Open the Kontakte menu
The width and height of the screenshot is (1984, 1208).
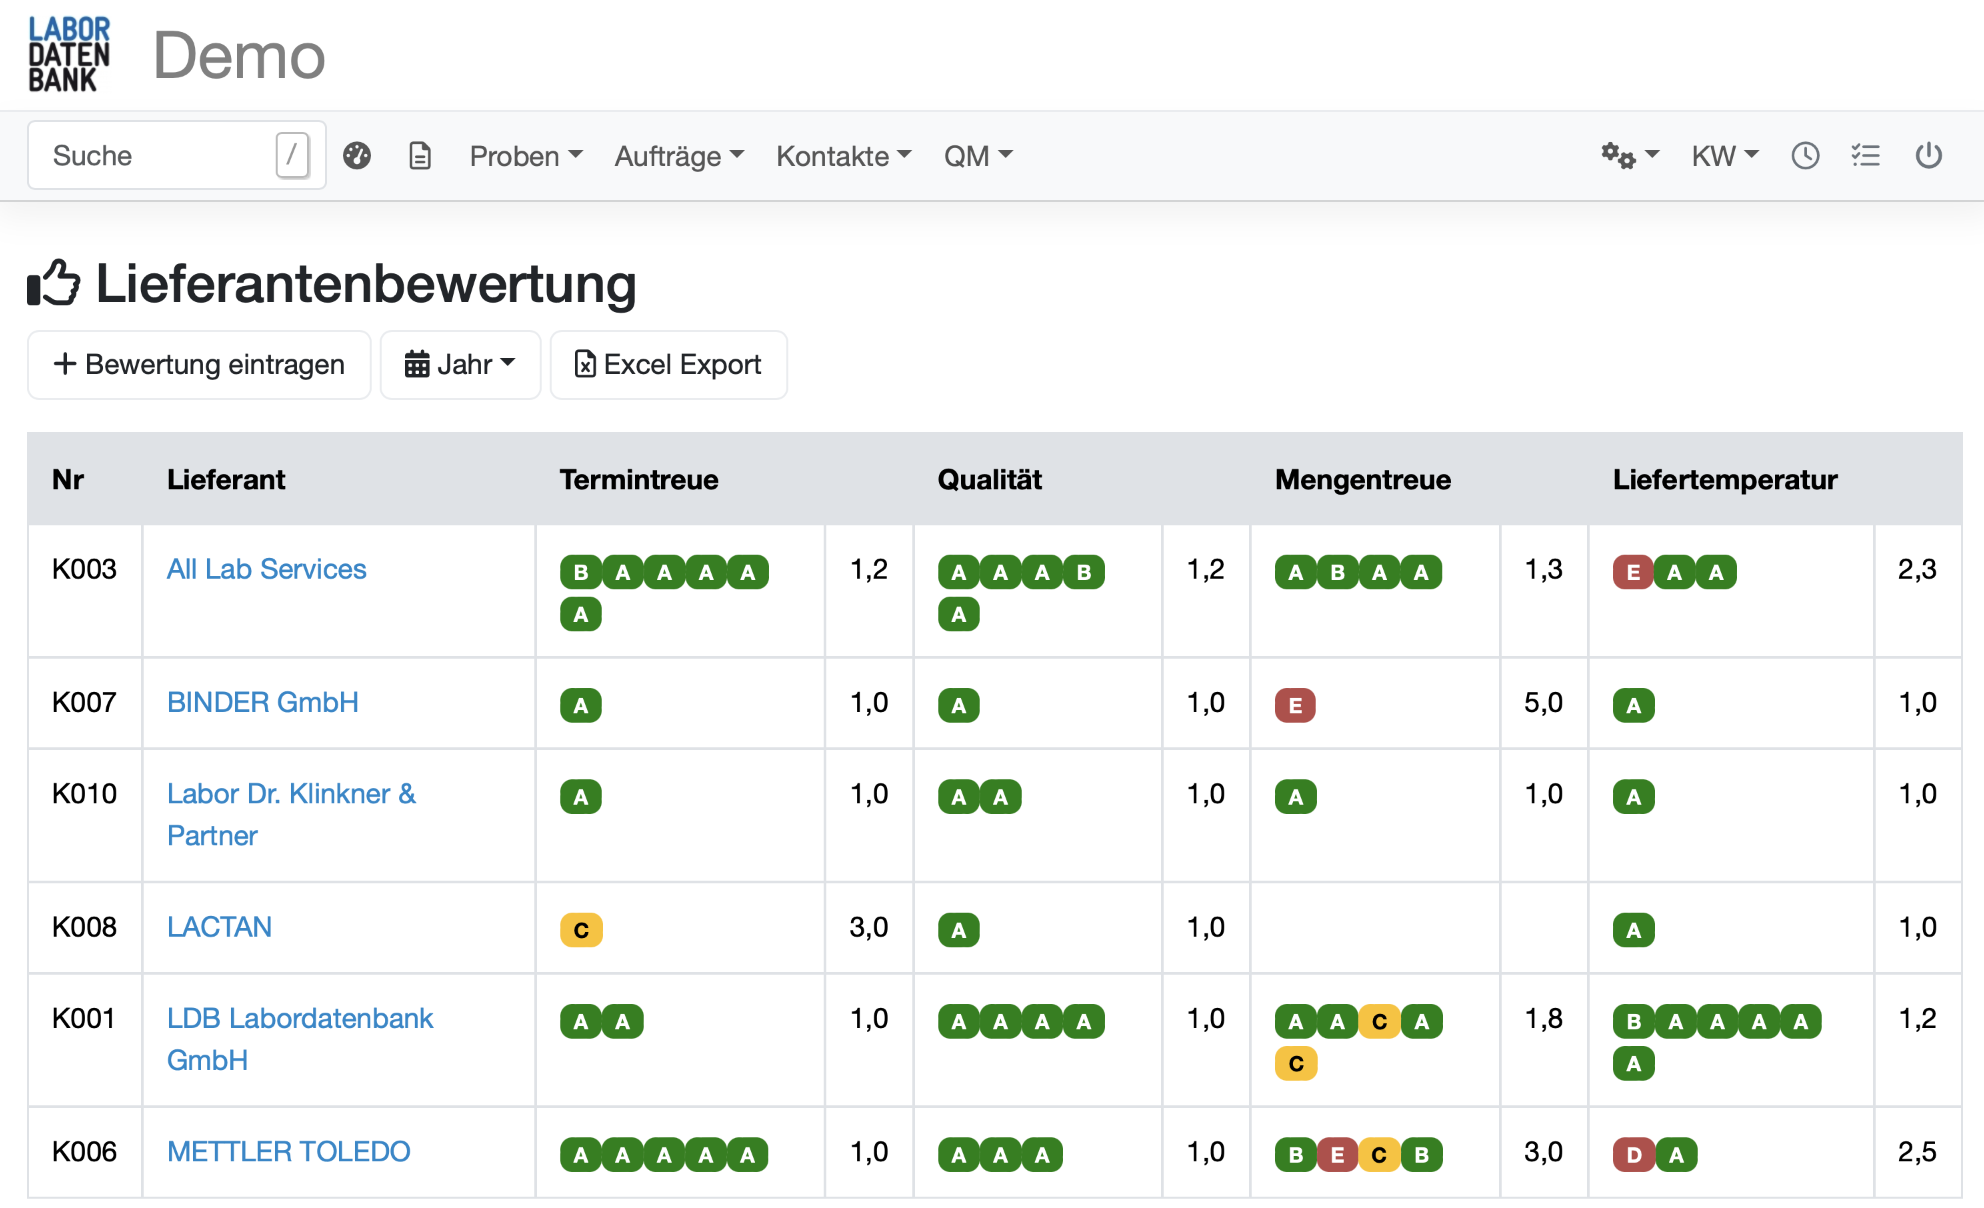(x=843, y=156)
